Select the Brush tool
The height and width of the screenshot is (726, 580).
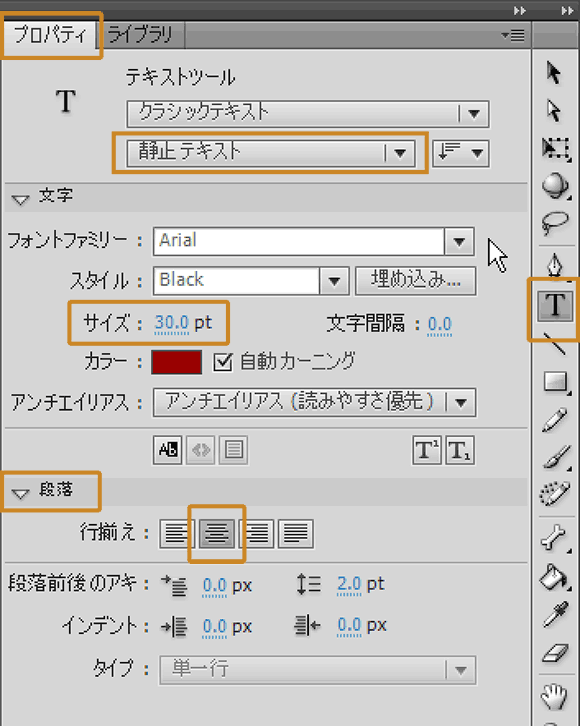(x=555, y=457)
